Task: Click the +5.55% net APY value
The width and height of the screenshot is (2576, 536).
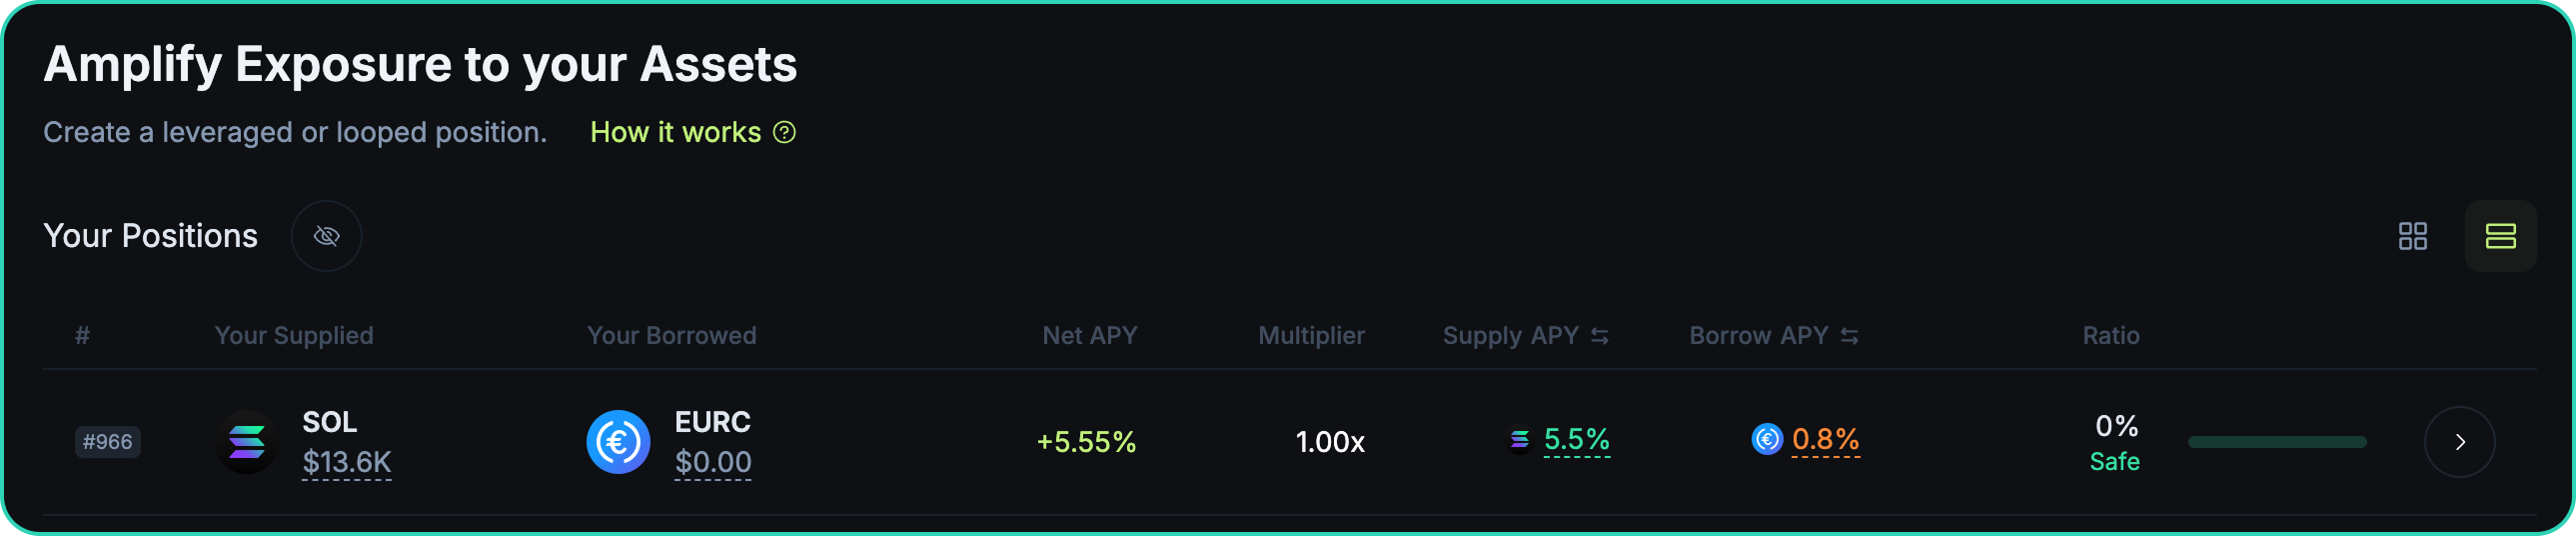Action: (x=1086, y=442)
